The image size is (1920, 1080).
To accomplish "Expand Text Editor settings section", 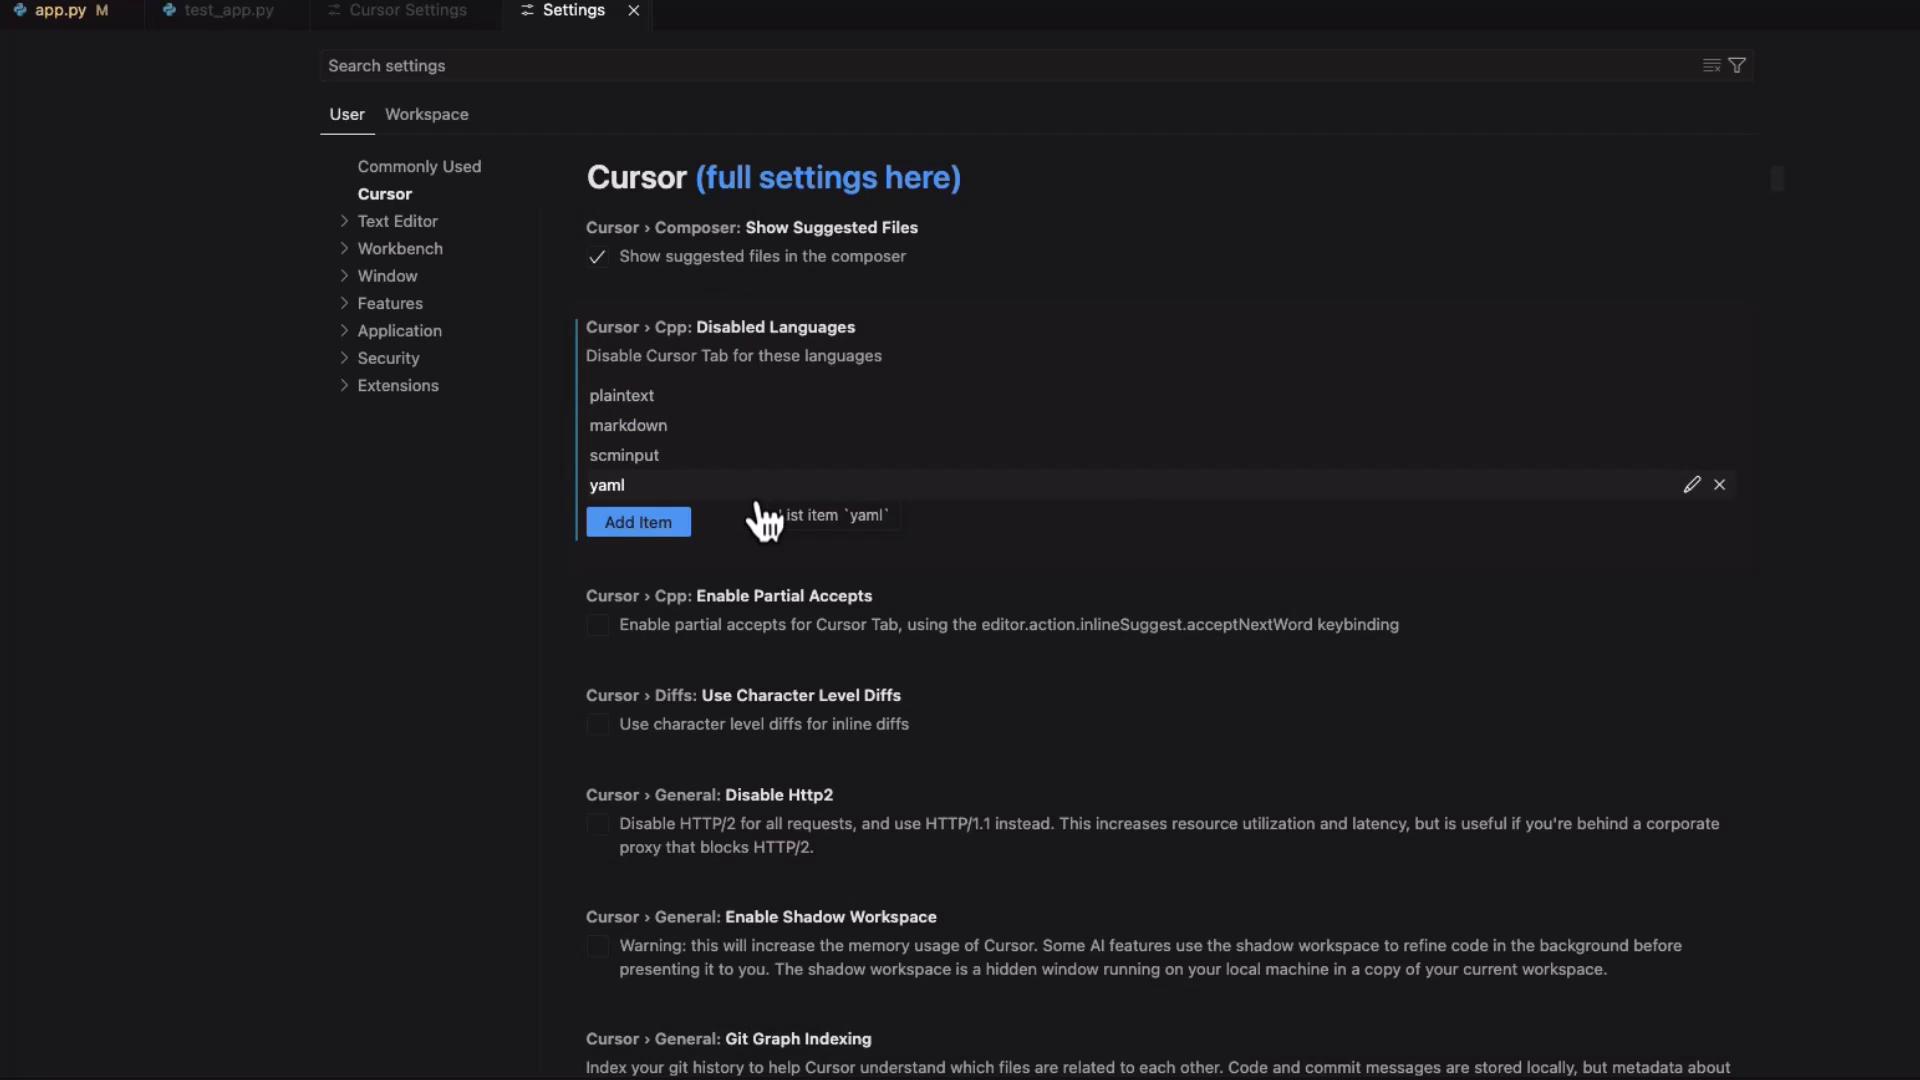I will tap(344, 221).
